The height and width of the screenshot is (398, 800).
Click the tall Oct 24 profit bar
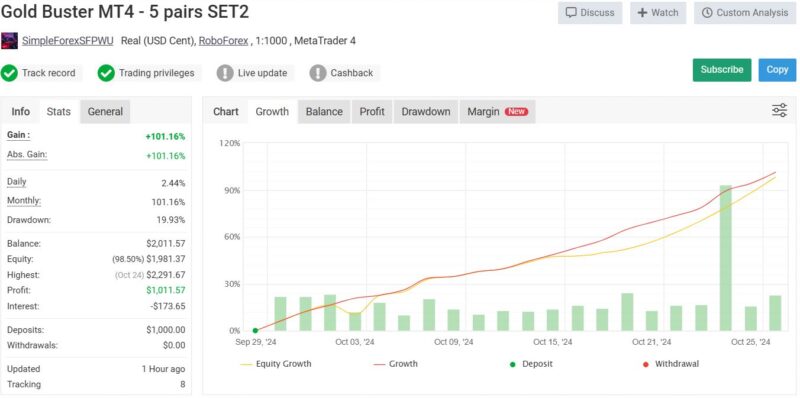(x=726, y=258)
